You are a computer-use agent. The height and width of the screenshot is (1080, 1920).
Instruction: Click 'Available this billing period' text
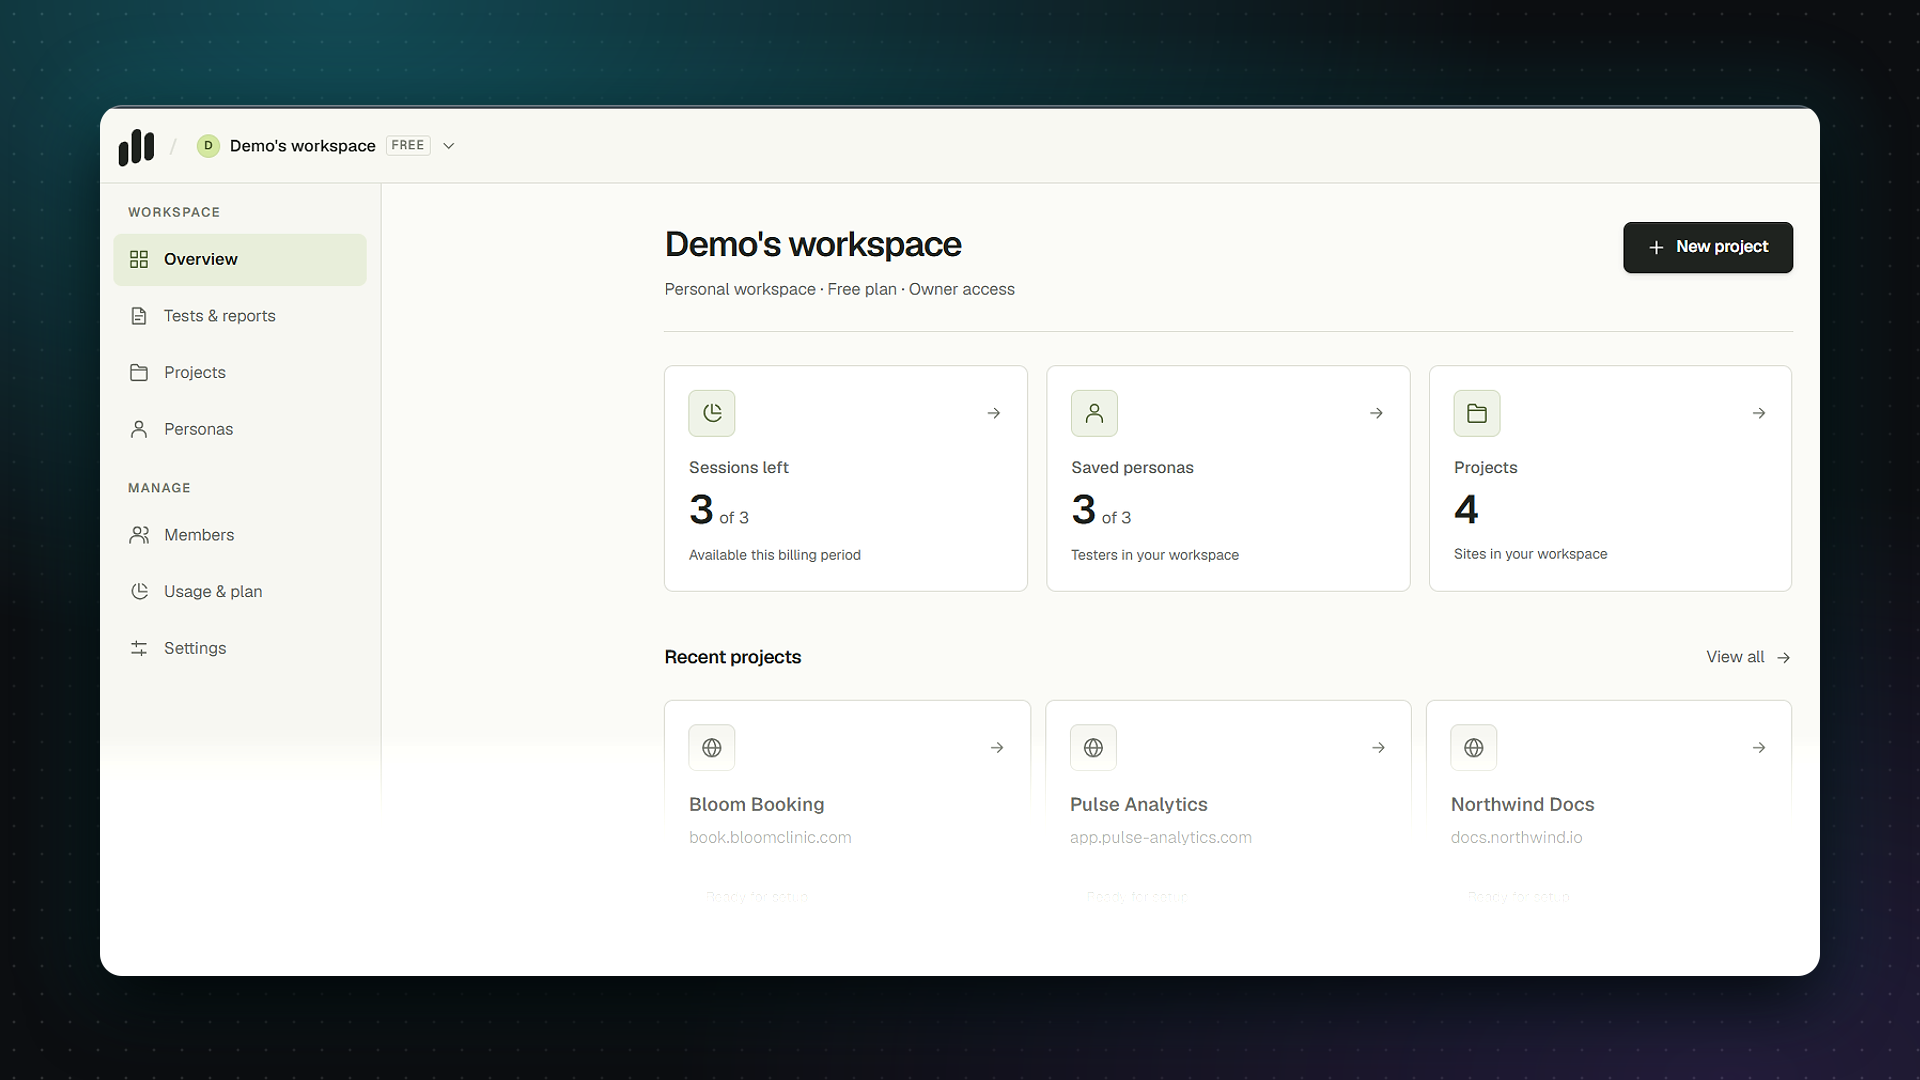775,555
